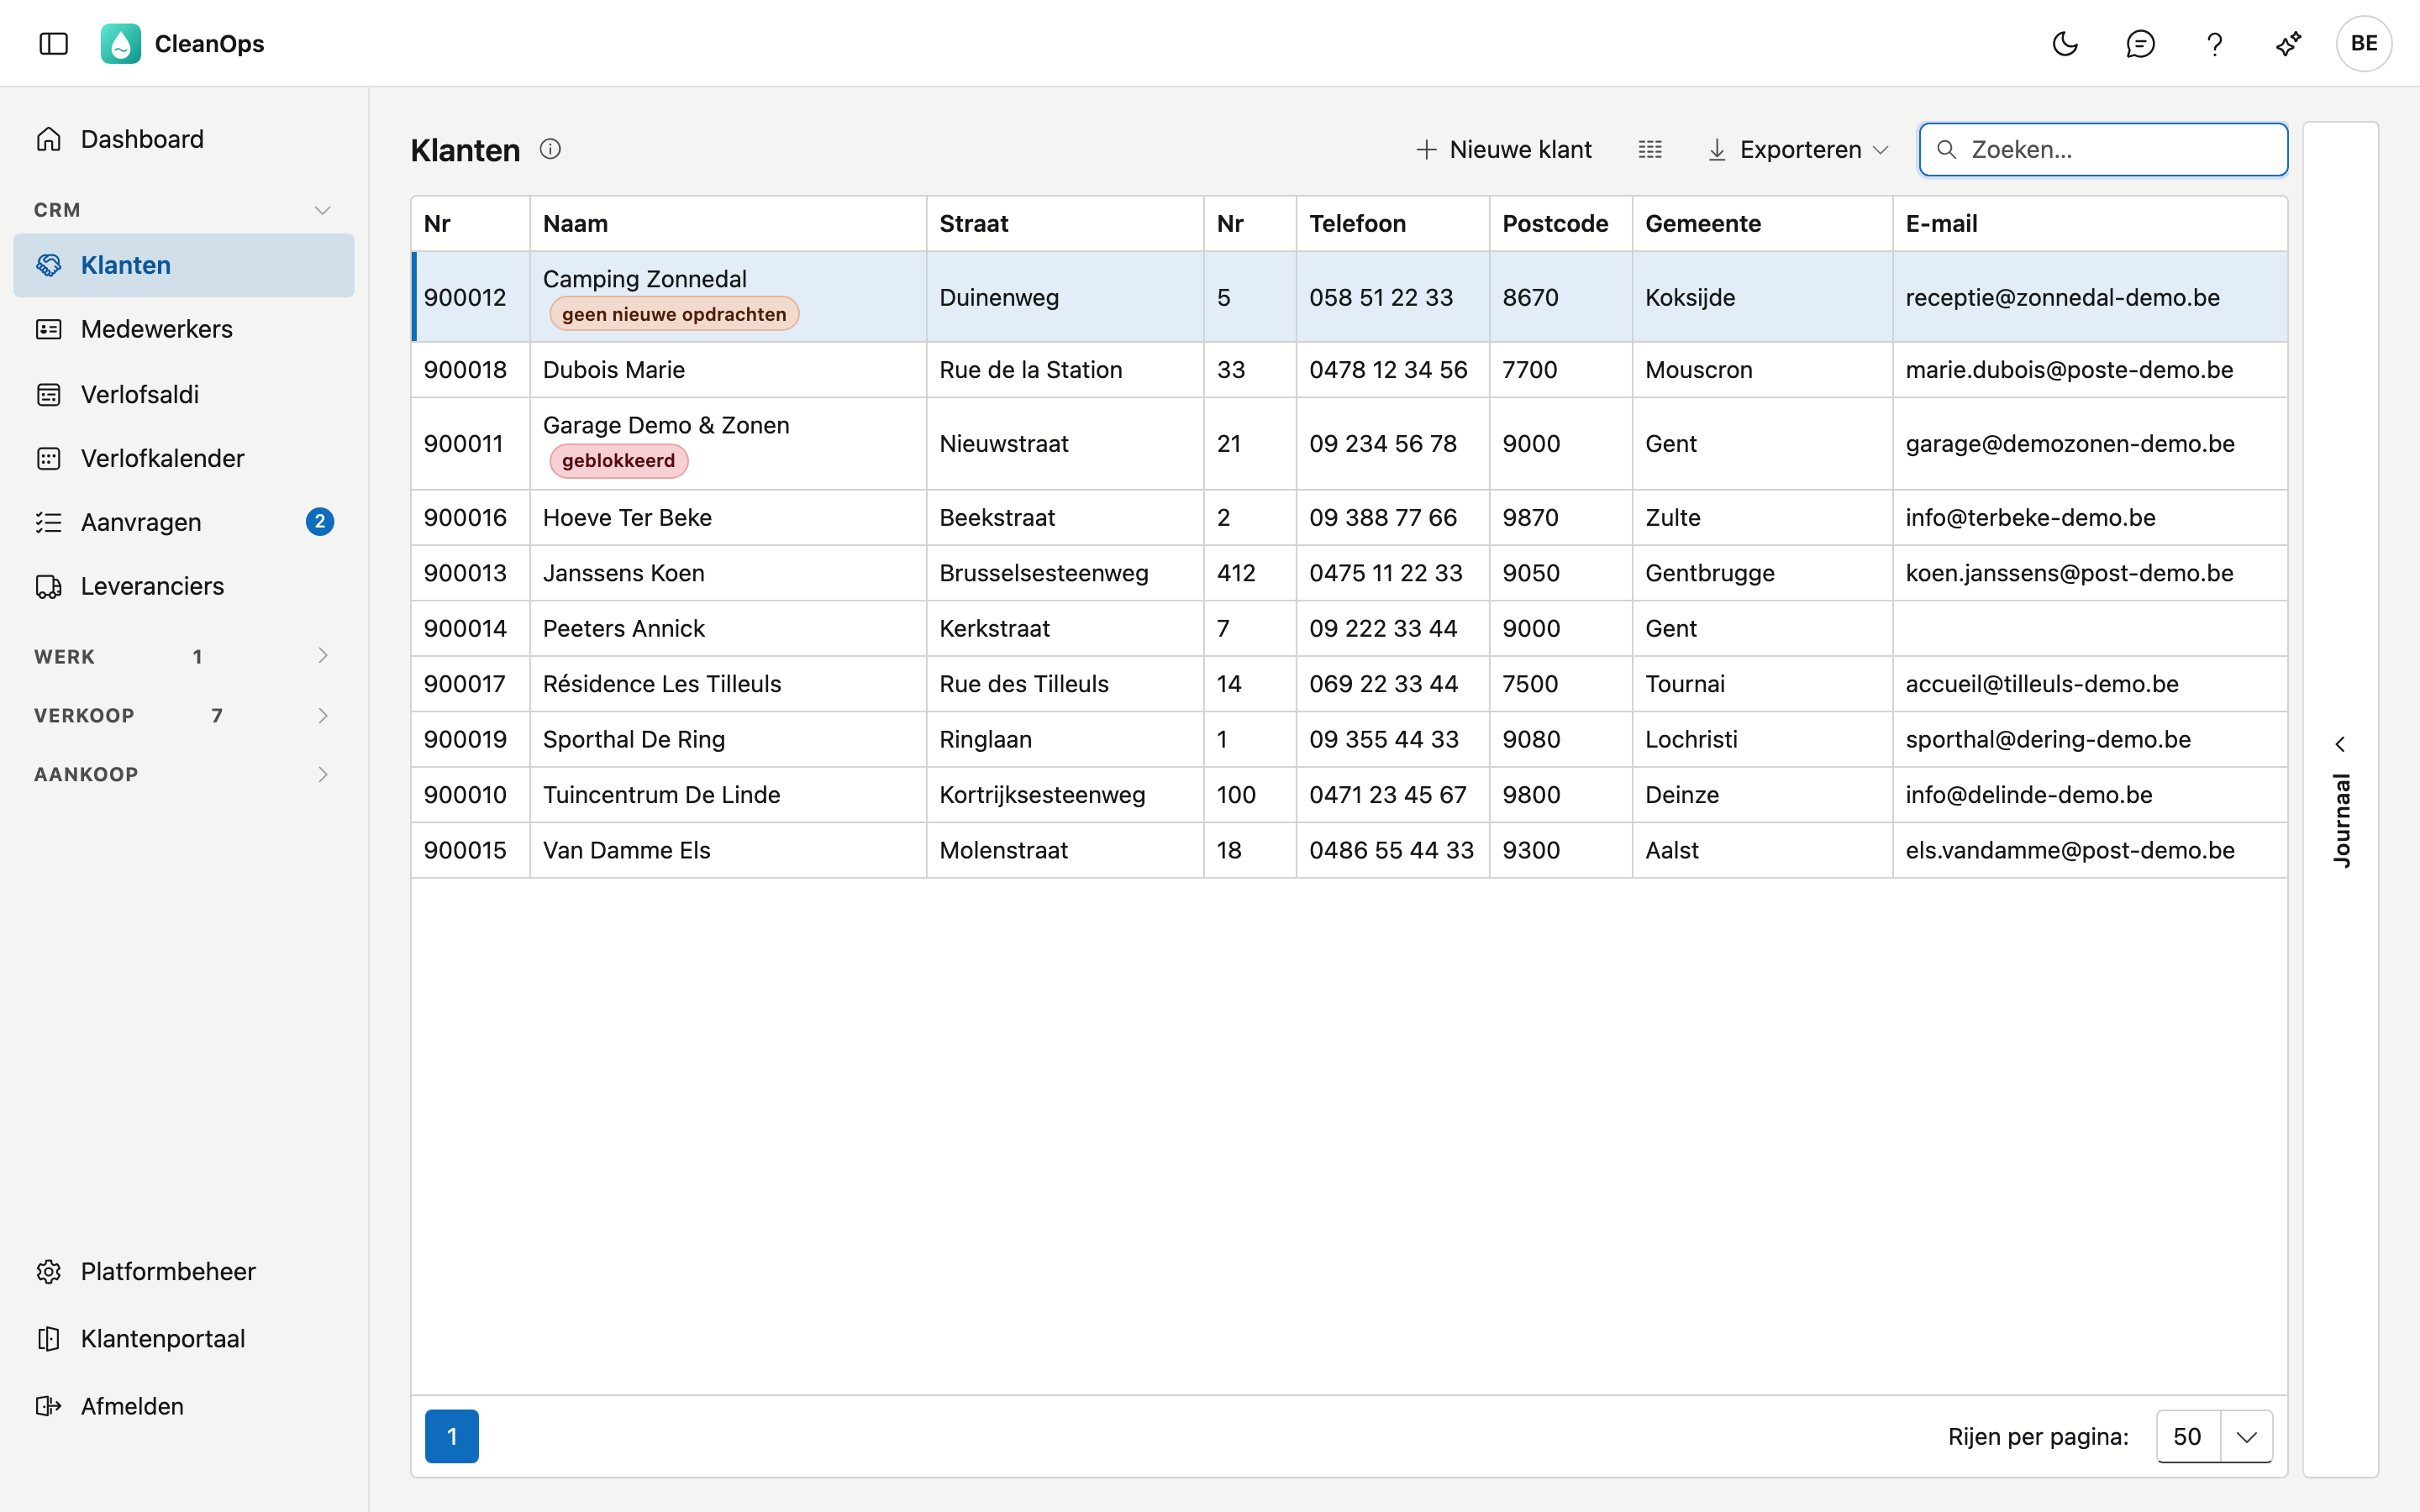Open the rows per page dropdown
This screenshot has width=2420, height=1512.
(x=2214, y=1436)
